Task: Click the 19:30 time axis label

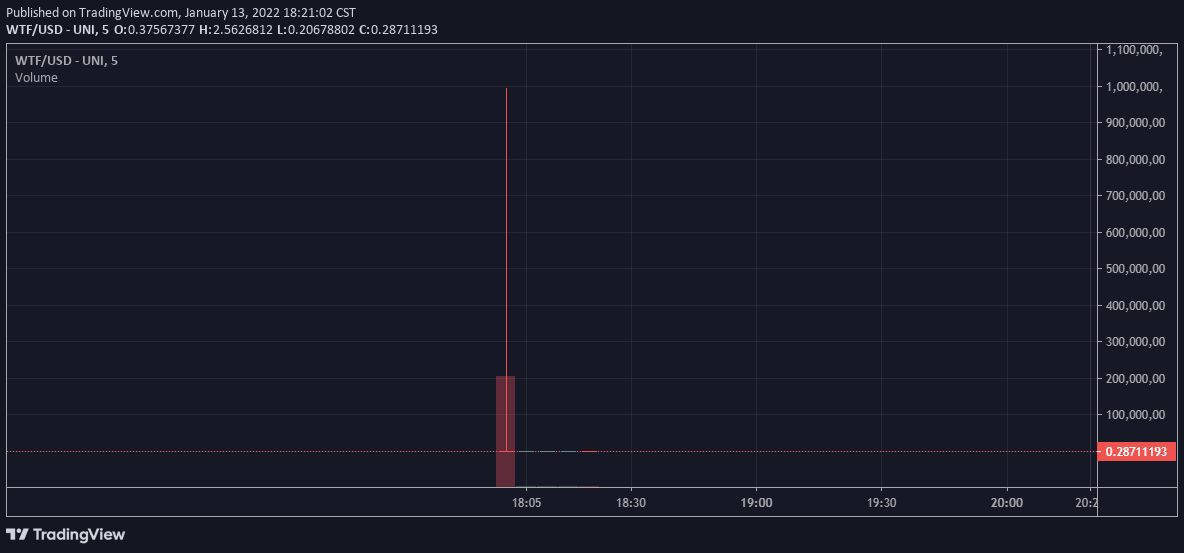Action: tap(881, 503)
